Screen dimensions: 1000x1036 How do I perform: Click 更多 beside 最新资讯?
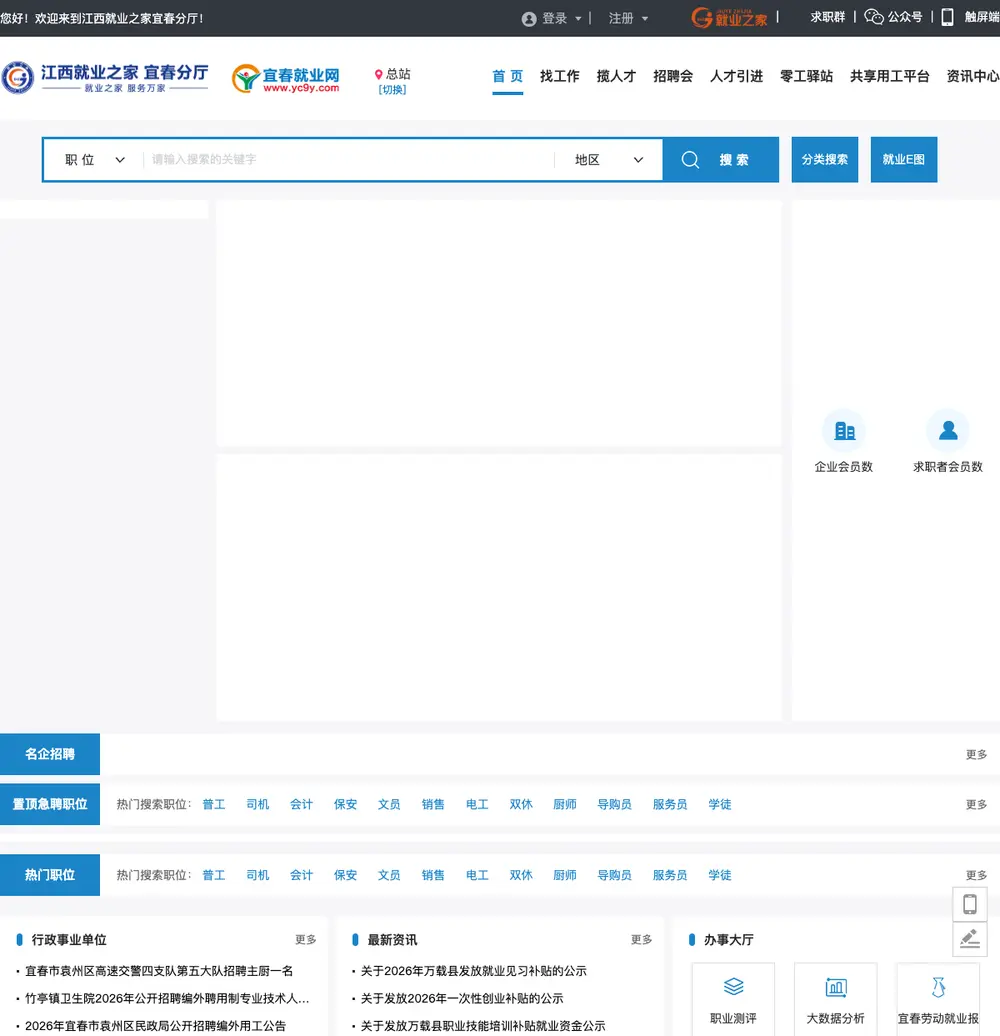click(641, 940)
